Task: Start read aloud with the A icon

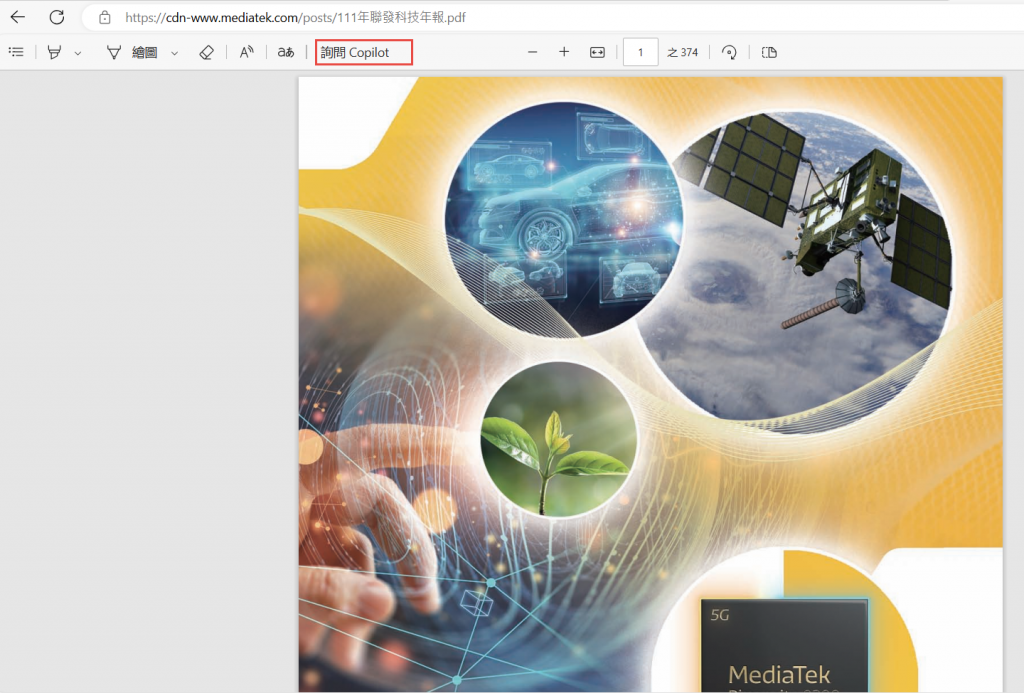Action: [246, 52]
